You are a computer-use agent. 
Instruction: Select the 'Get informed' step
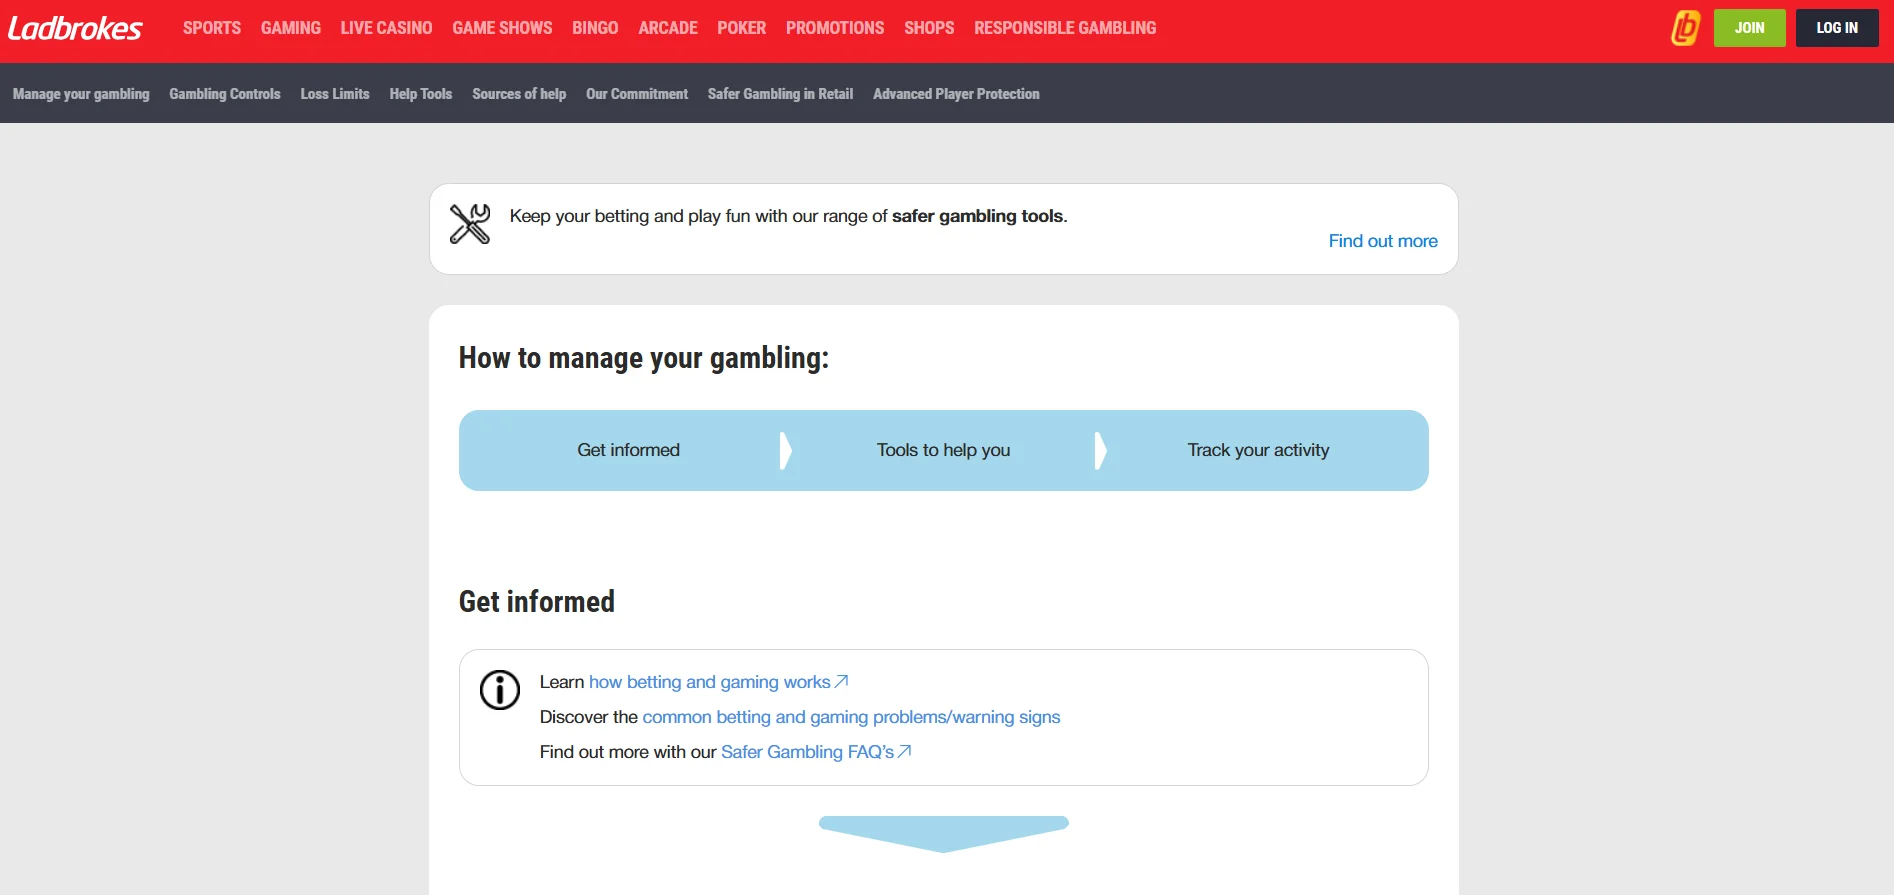(x=628, y=450)
